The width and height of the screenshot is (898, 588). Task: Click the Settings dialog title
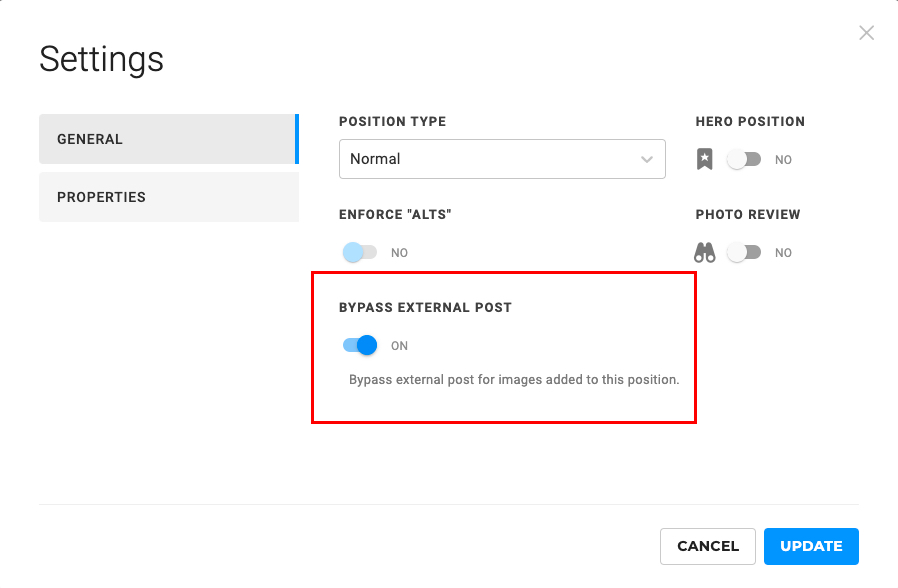click(x=101, y=60)
